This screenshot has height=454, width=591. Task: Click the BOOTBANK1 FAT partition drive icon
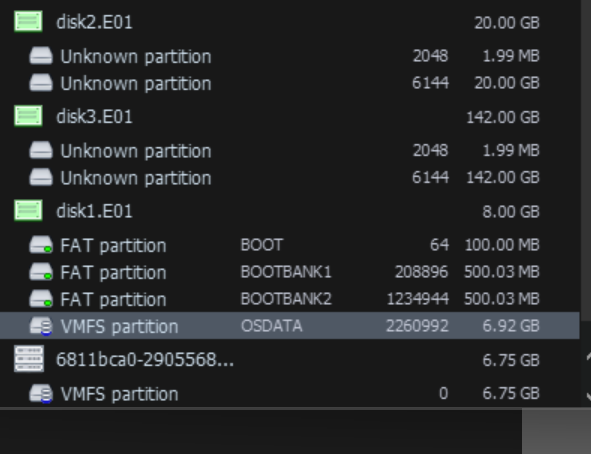pos(41,272)
